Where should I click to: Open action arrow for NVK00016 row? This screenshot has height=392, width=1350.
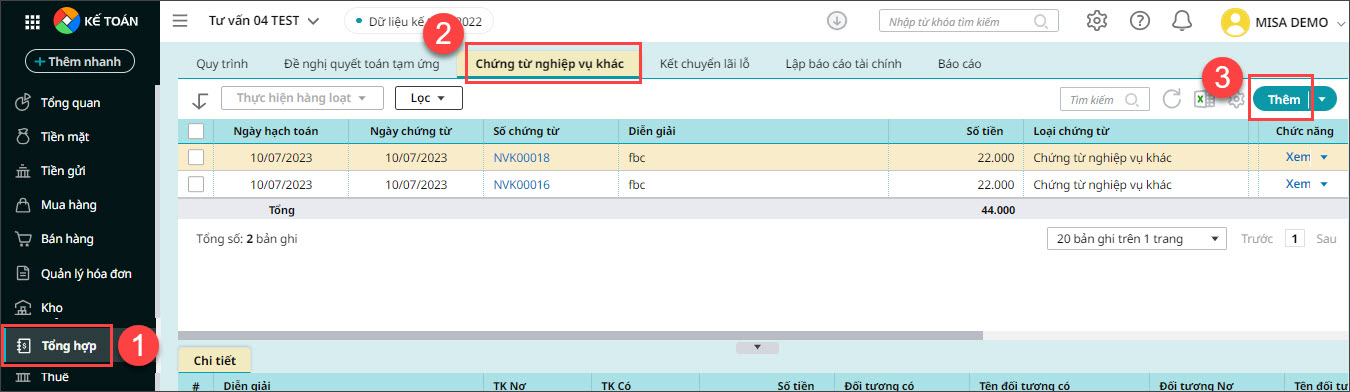tap(1324, 184)
